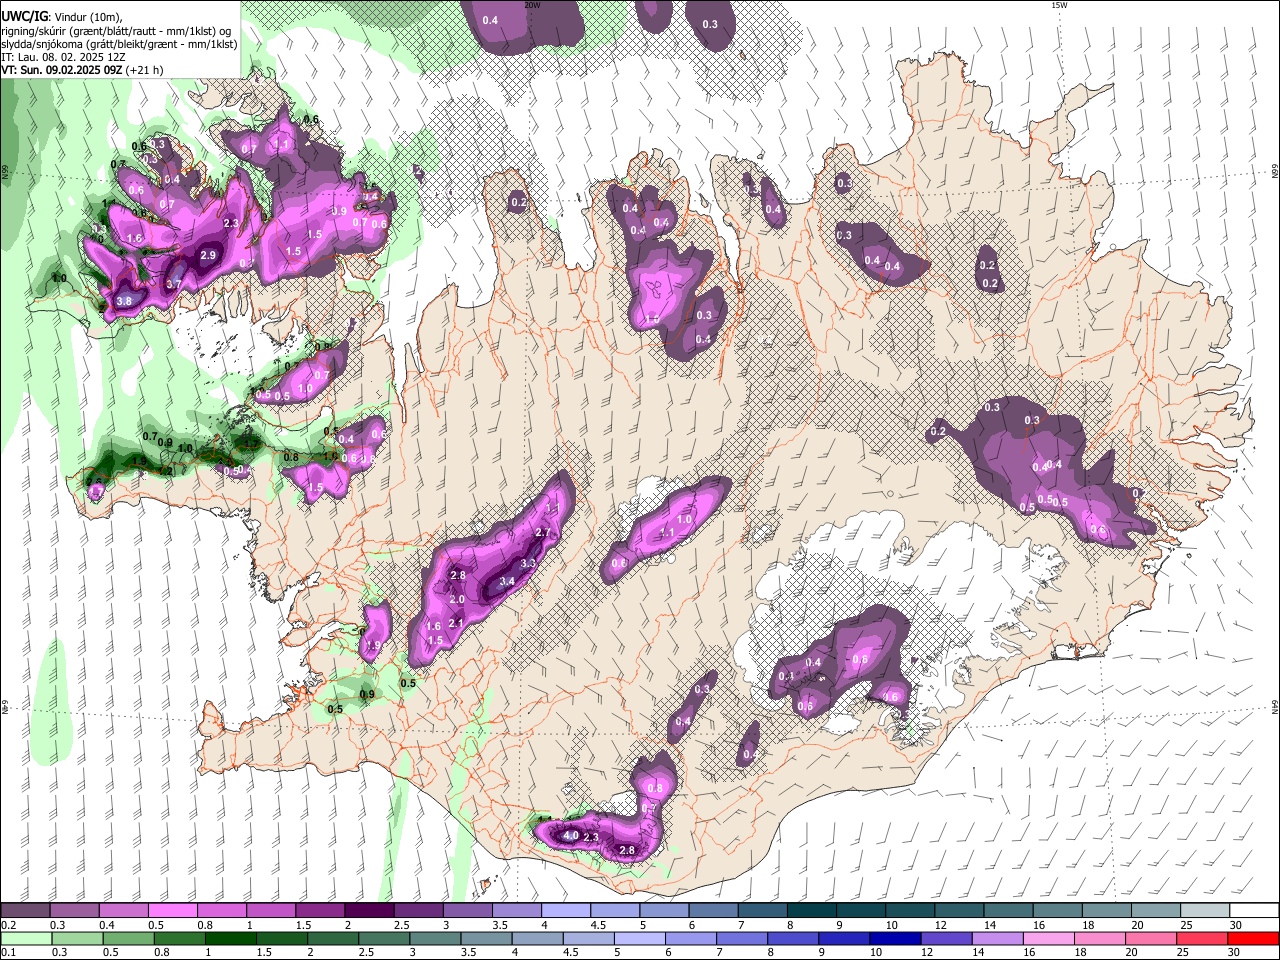Click the 3.7 precipitation value on the map
This screenshot has height=960, width=1280.
pos(173,284)
